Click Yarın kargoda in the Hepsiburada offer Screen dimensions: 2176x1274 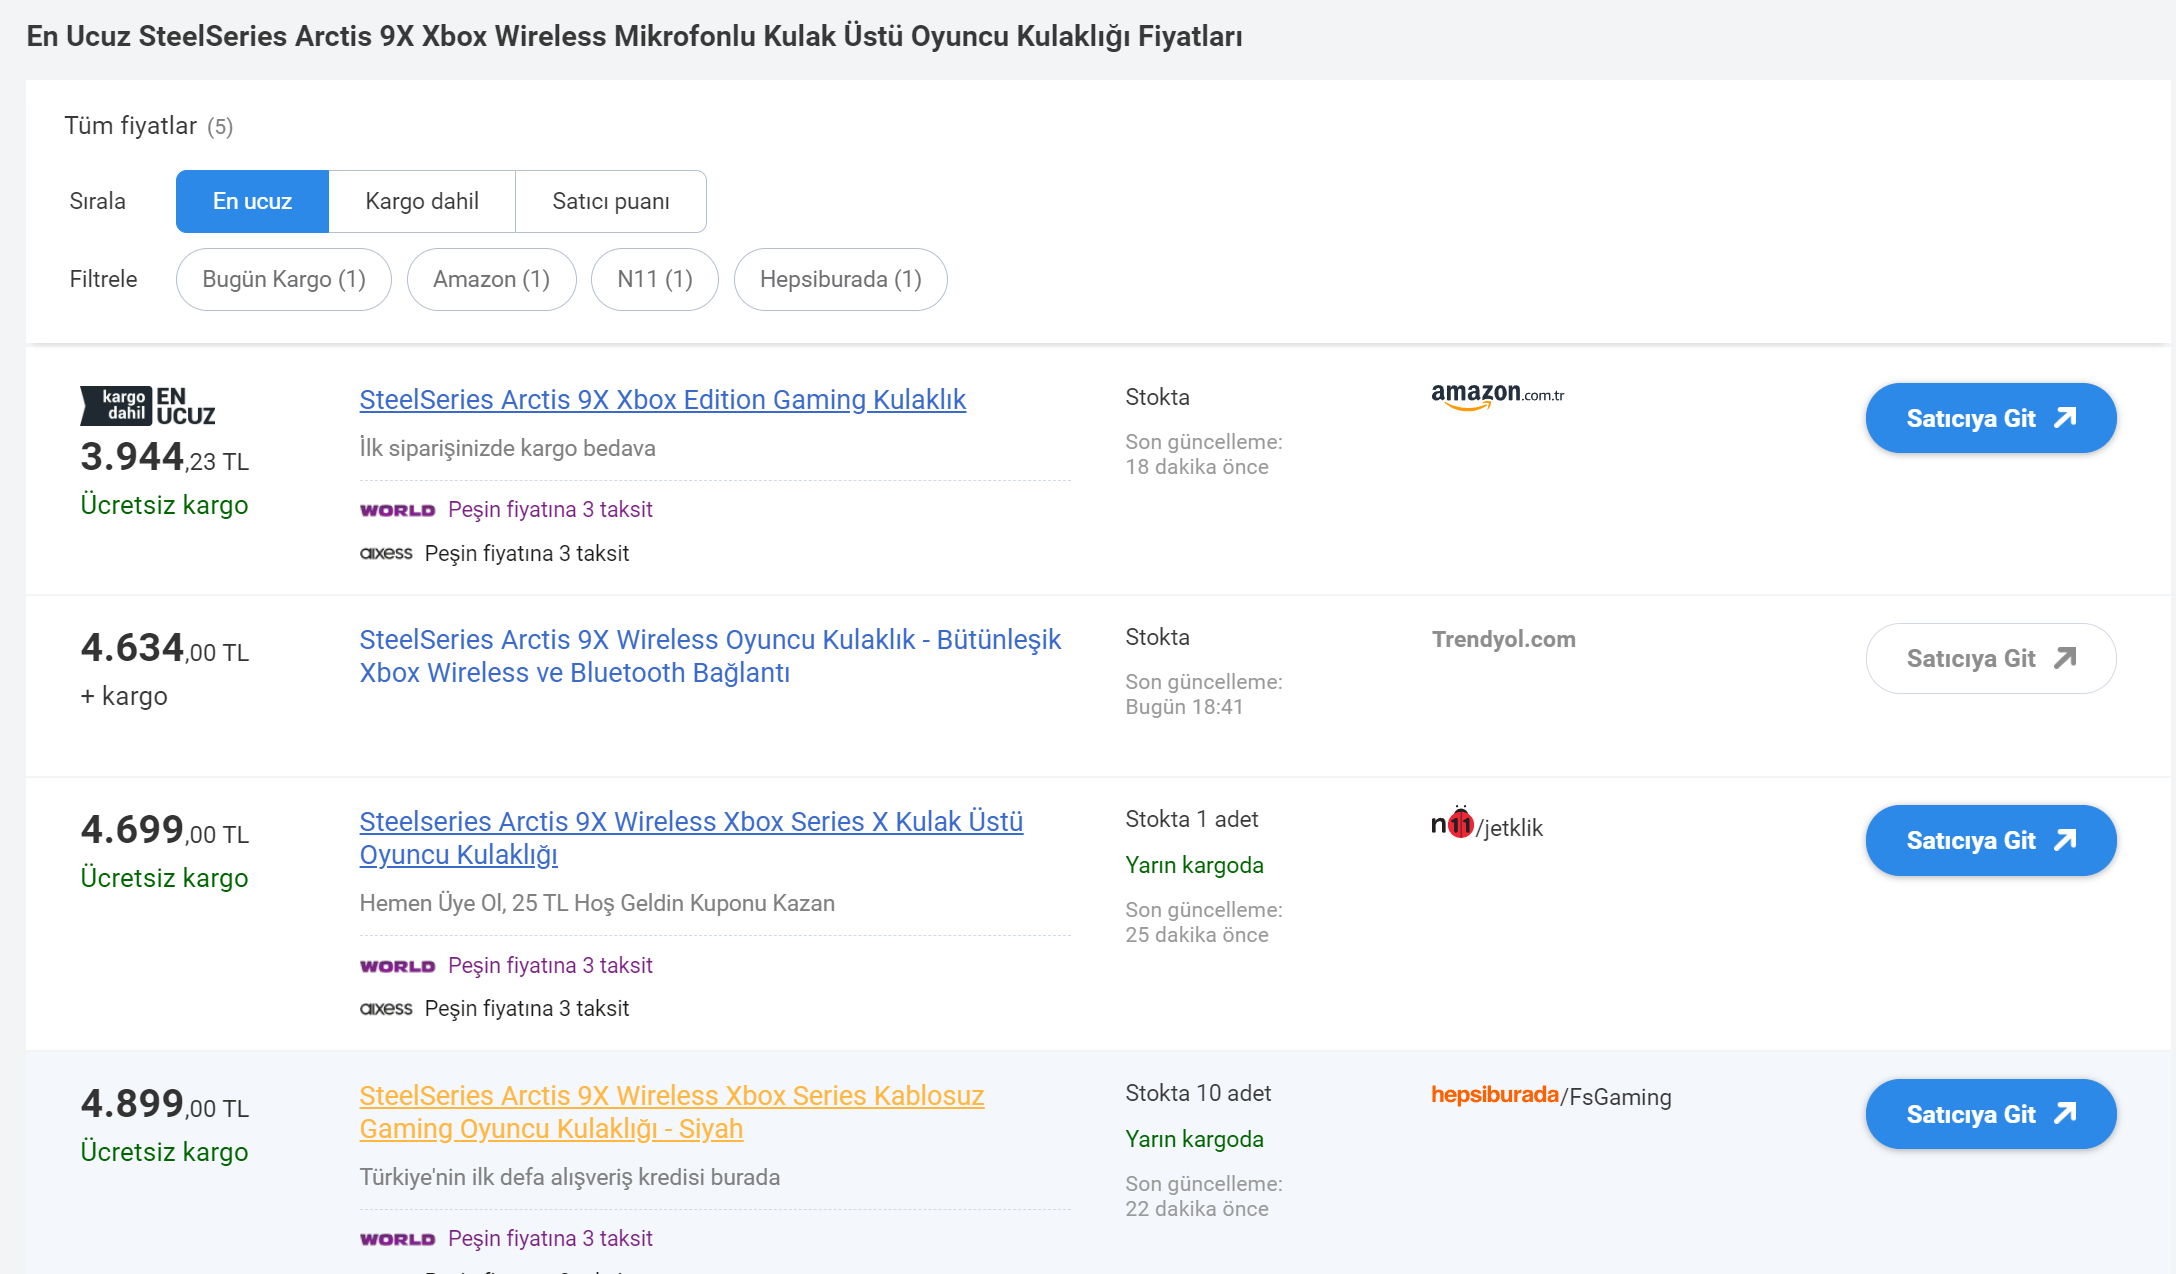1194,1139
